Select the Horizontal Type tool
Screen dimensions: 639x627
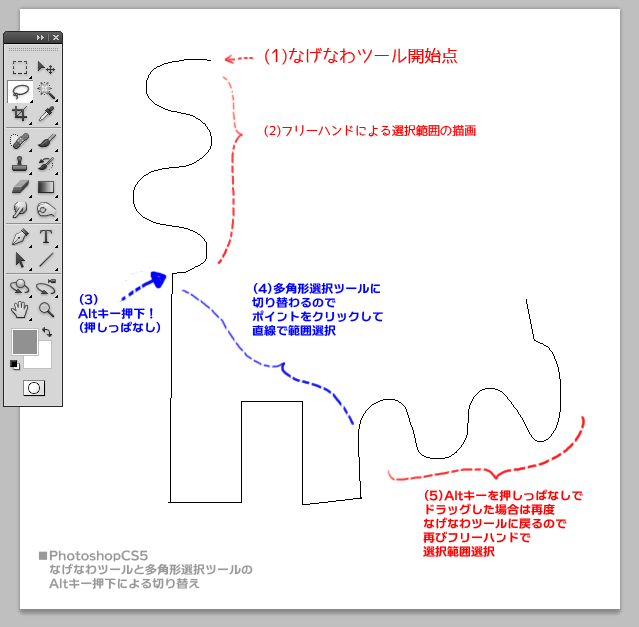[46, 237]
